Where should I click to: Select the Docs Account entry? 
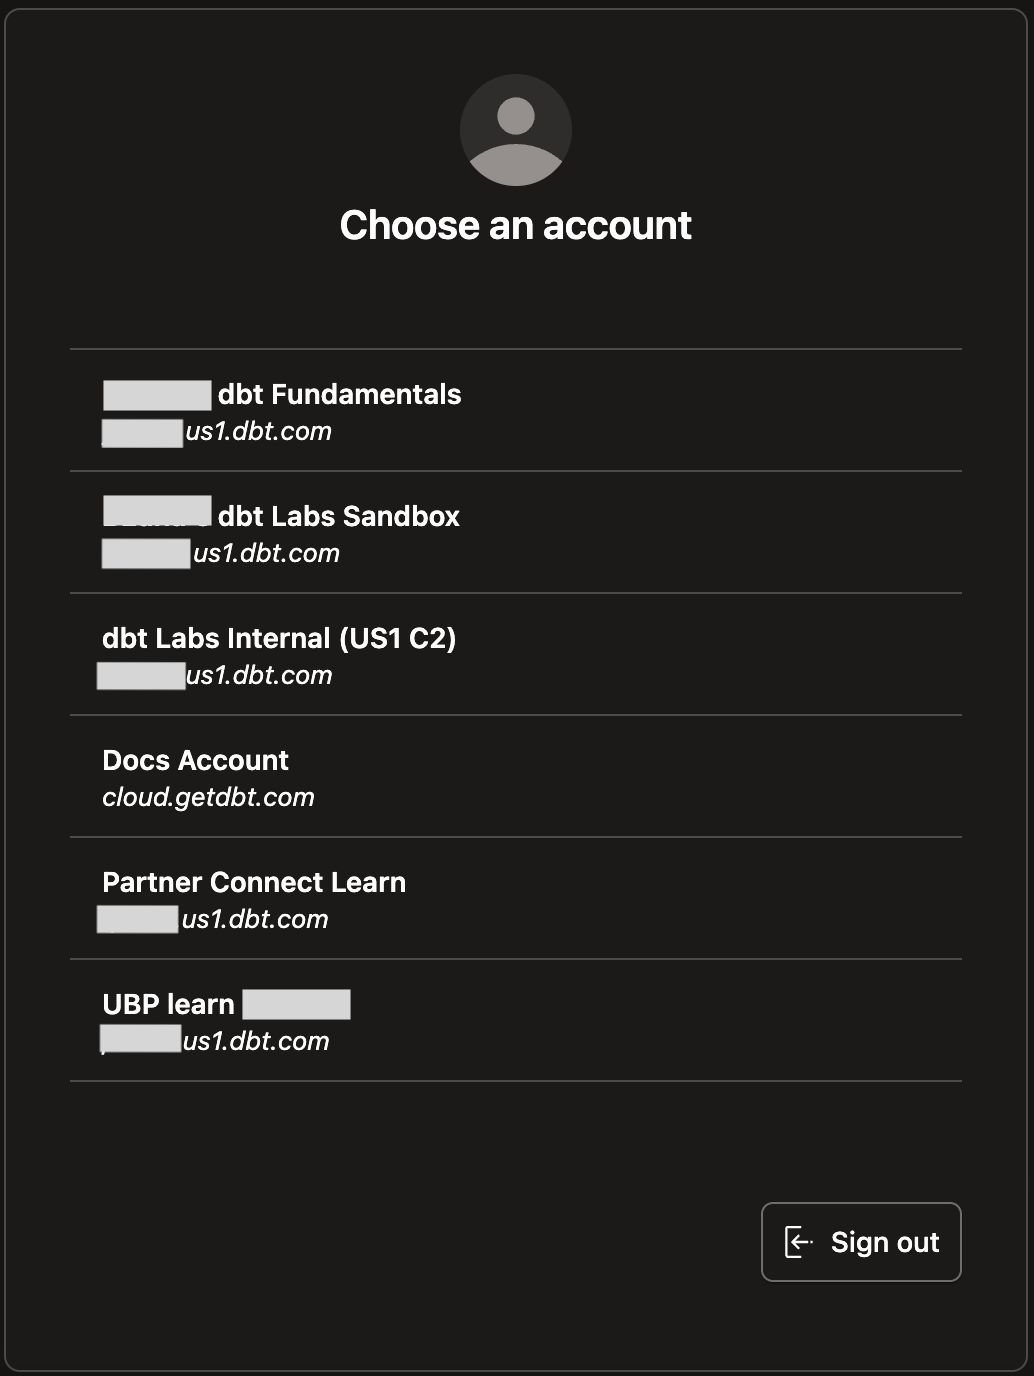click(x=516, y=776)
